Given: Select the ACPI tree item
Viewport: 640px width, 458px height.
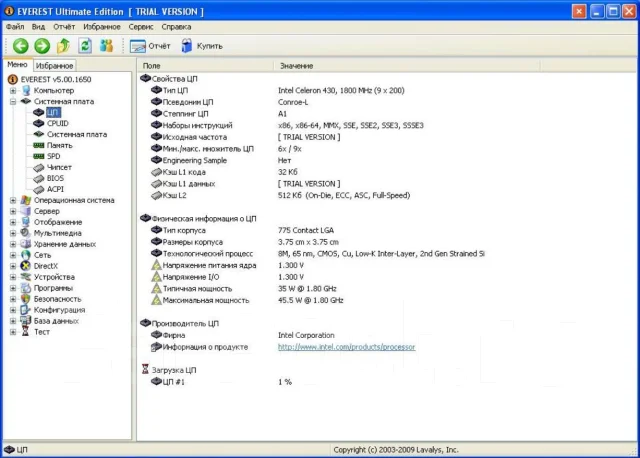Looking at the screenshot, I should pyautogui.click(x=55, y=189).
